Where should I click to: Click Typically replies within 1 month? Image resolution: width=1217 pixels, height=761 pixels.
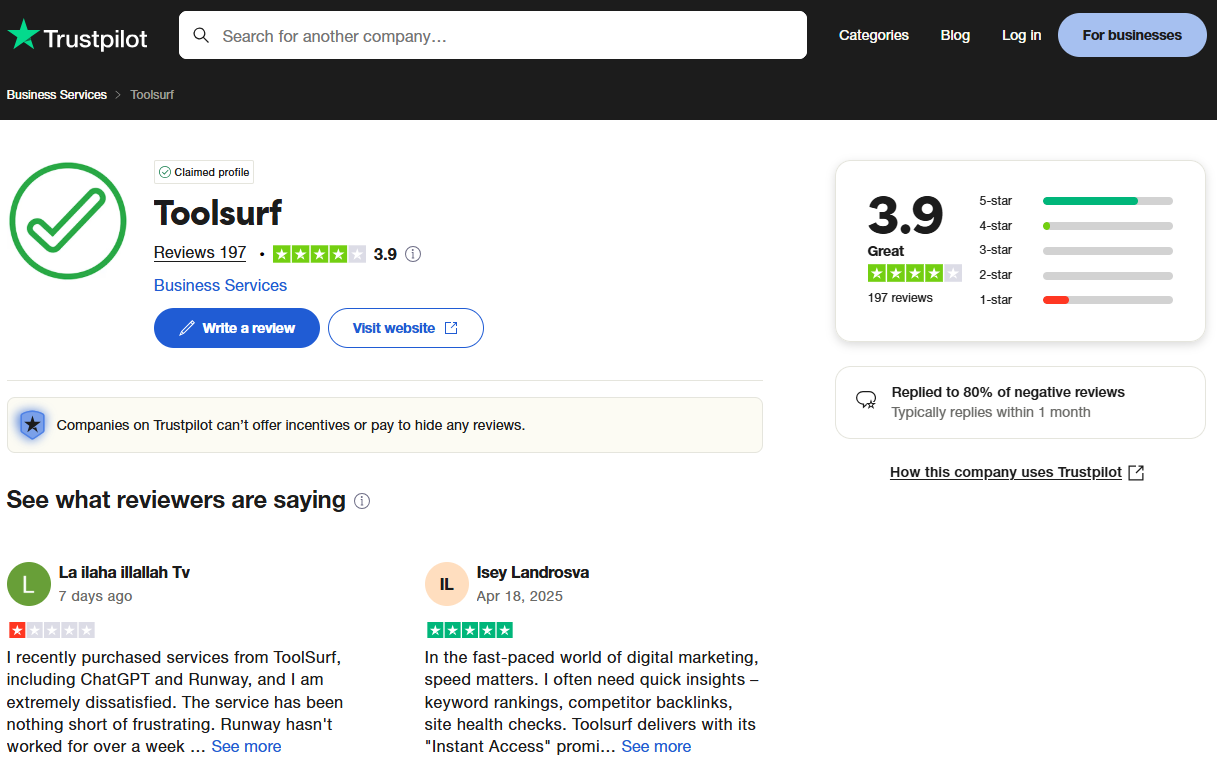pyautogui.click(x=991, y=412)
